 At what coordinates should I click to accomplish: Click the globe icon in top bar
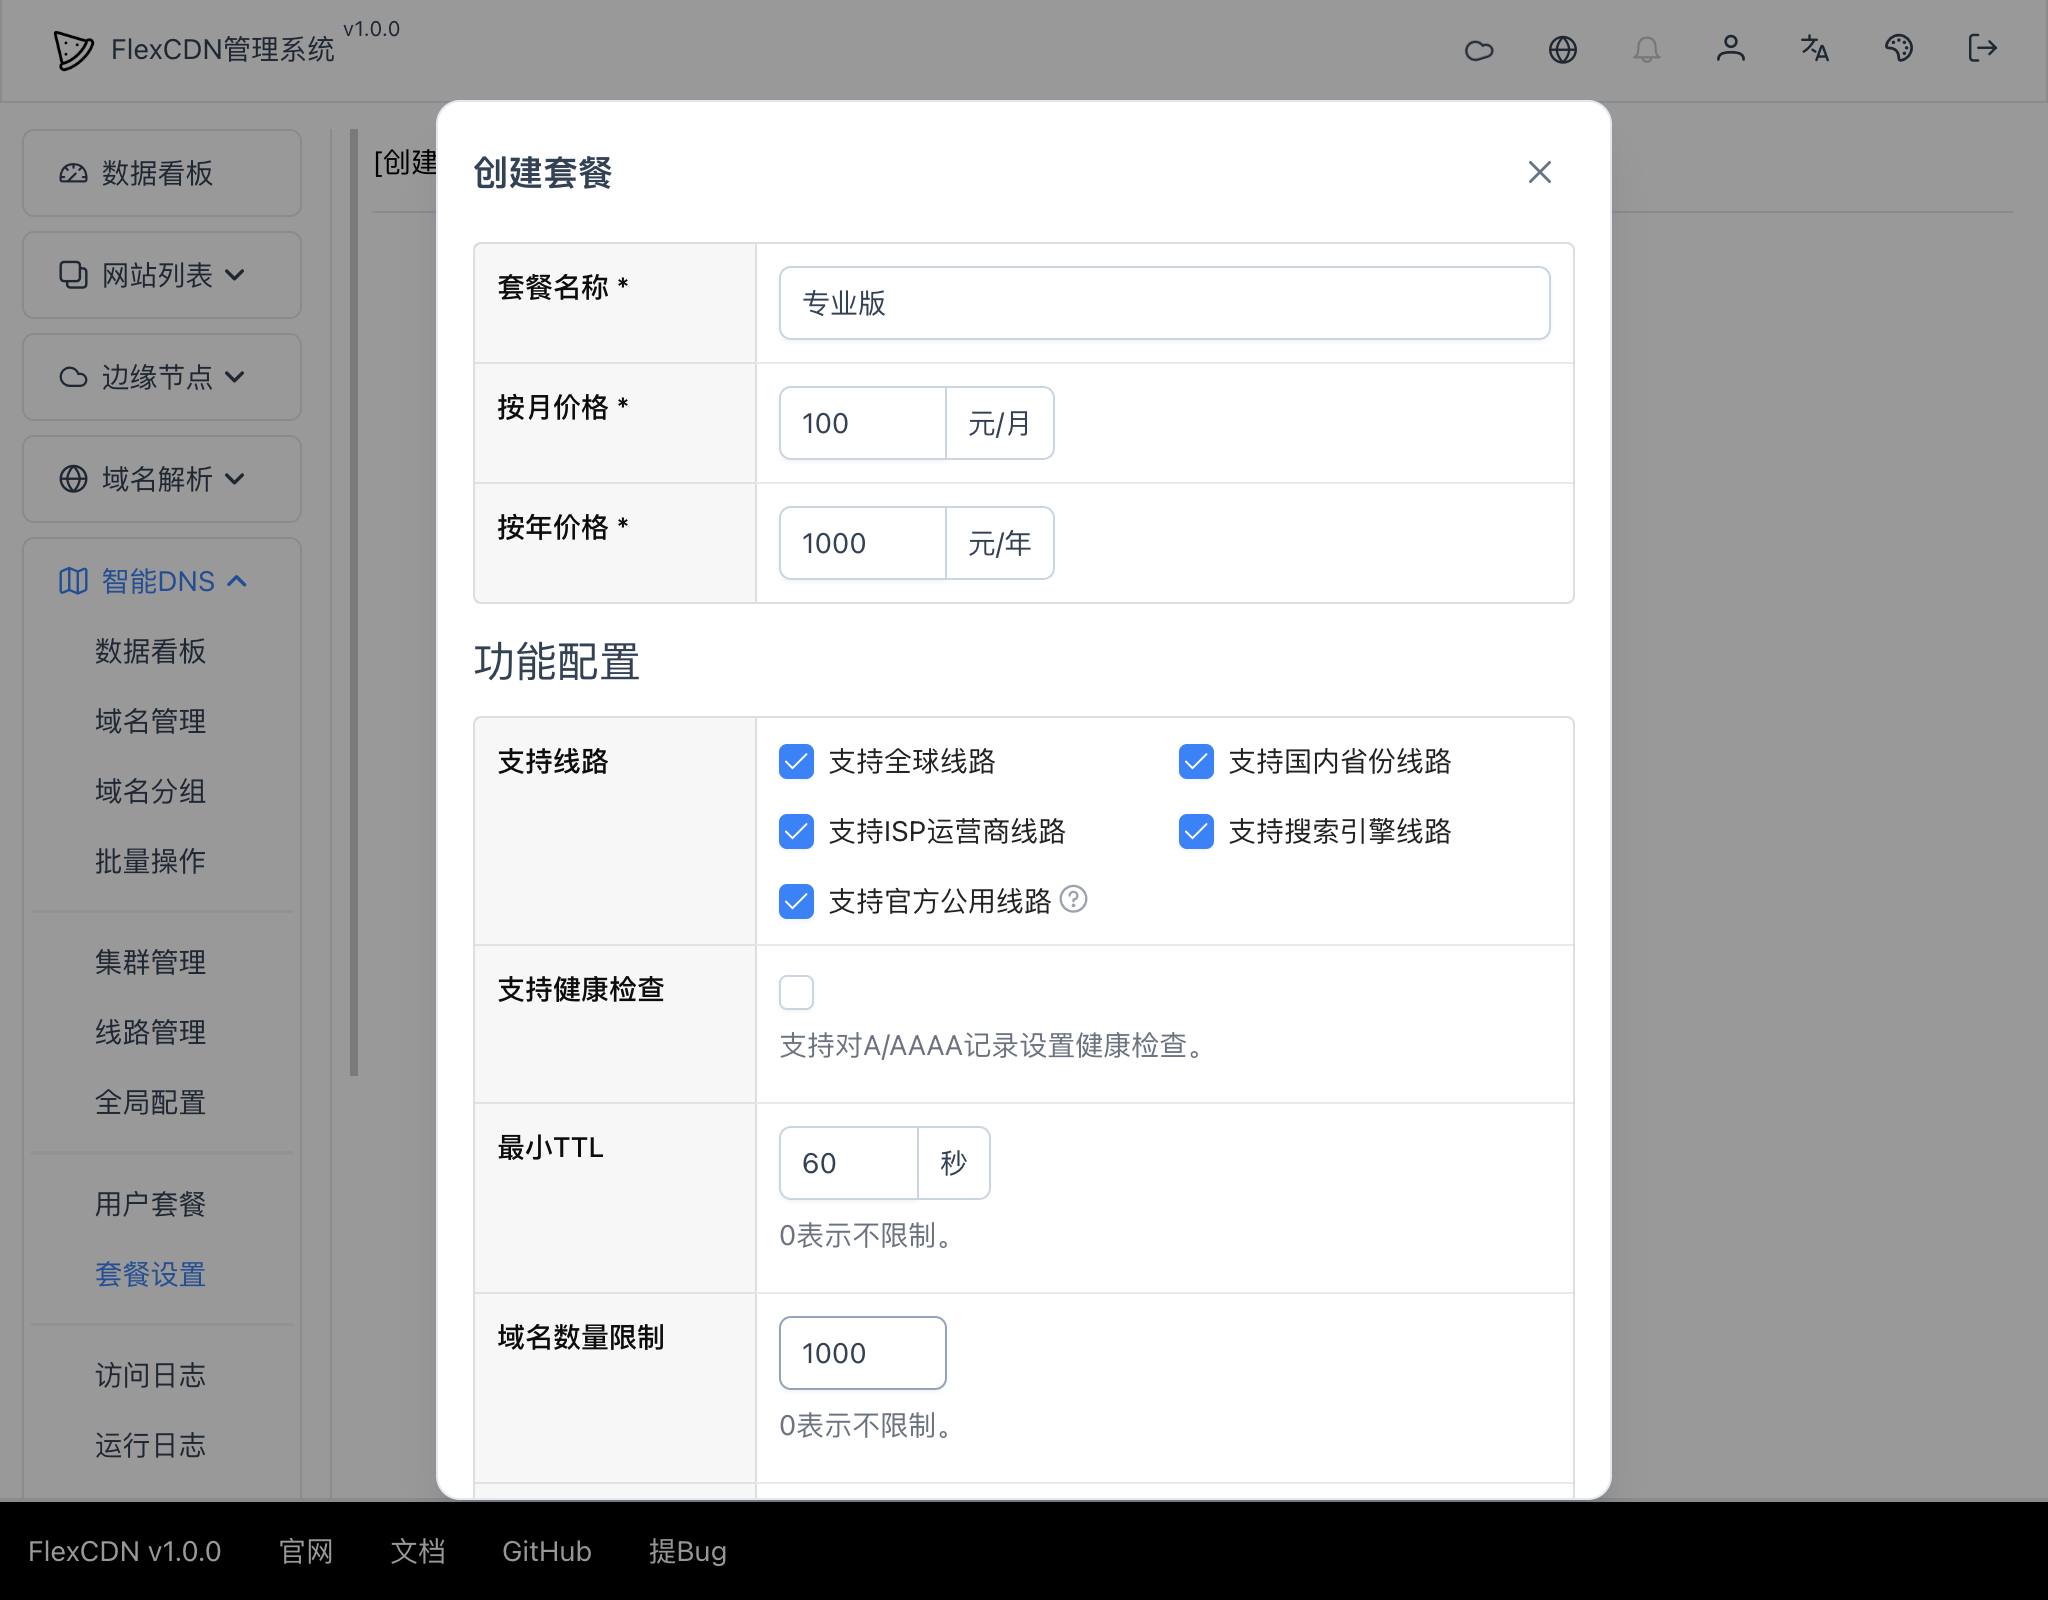[1564, 49]
